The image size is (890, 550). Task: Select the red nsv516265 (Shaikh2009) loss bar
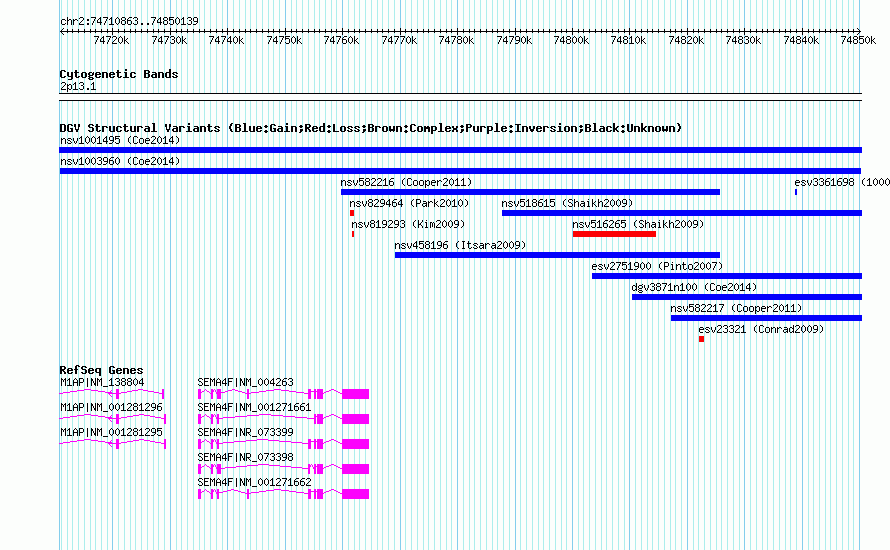[614, 234]
